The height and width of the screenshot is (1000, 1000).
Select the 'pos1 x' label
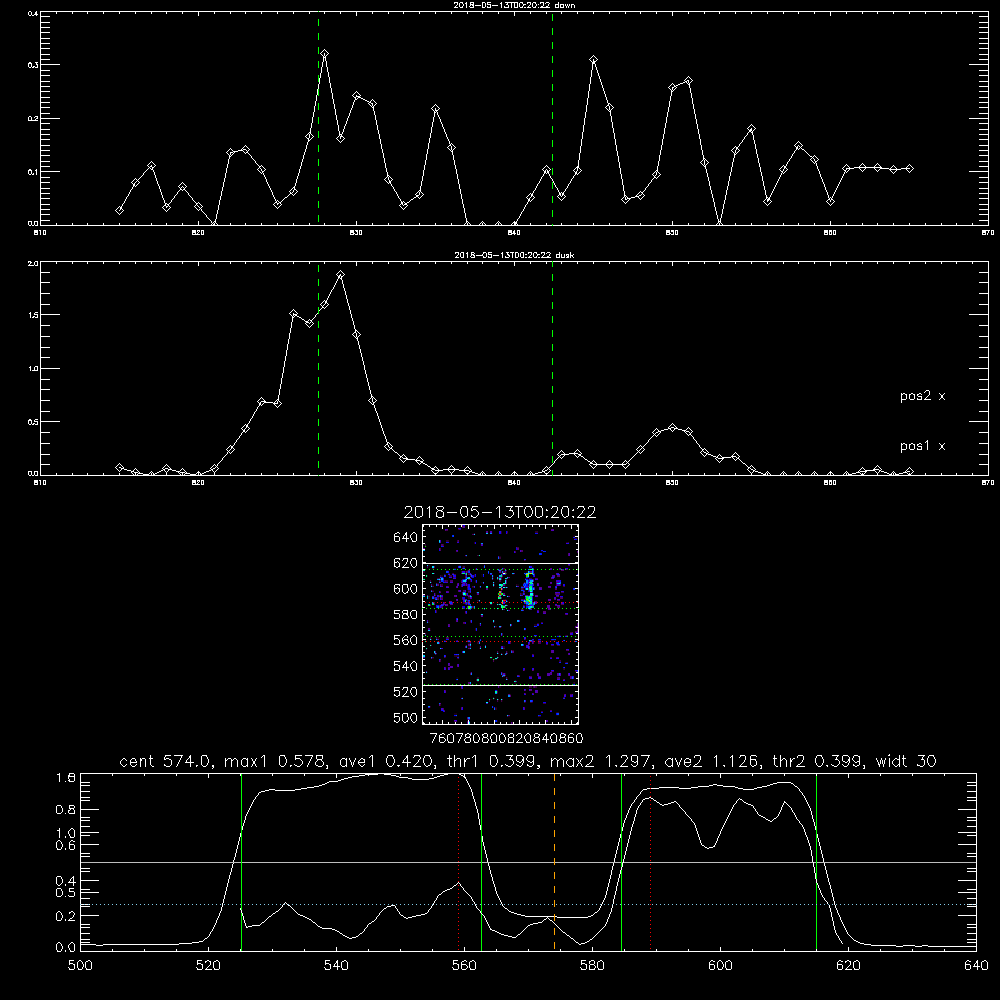tap(922, 446)
